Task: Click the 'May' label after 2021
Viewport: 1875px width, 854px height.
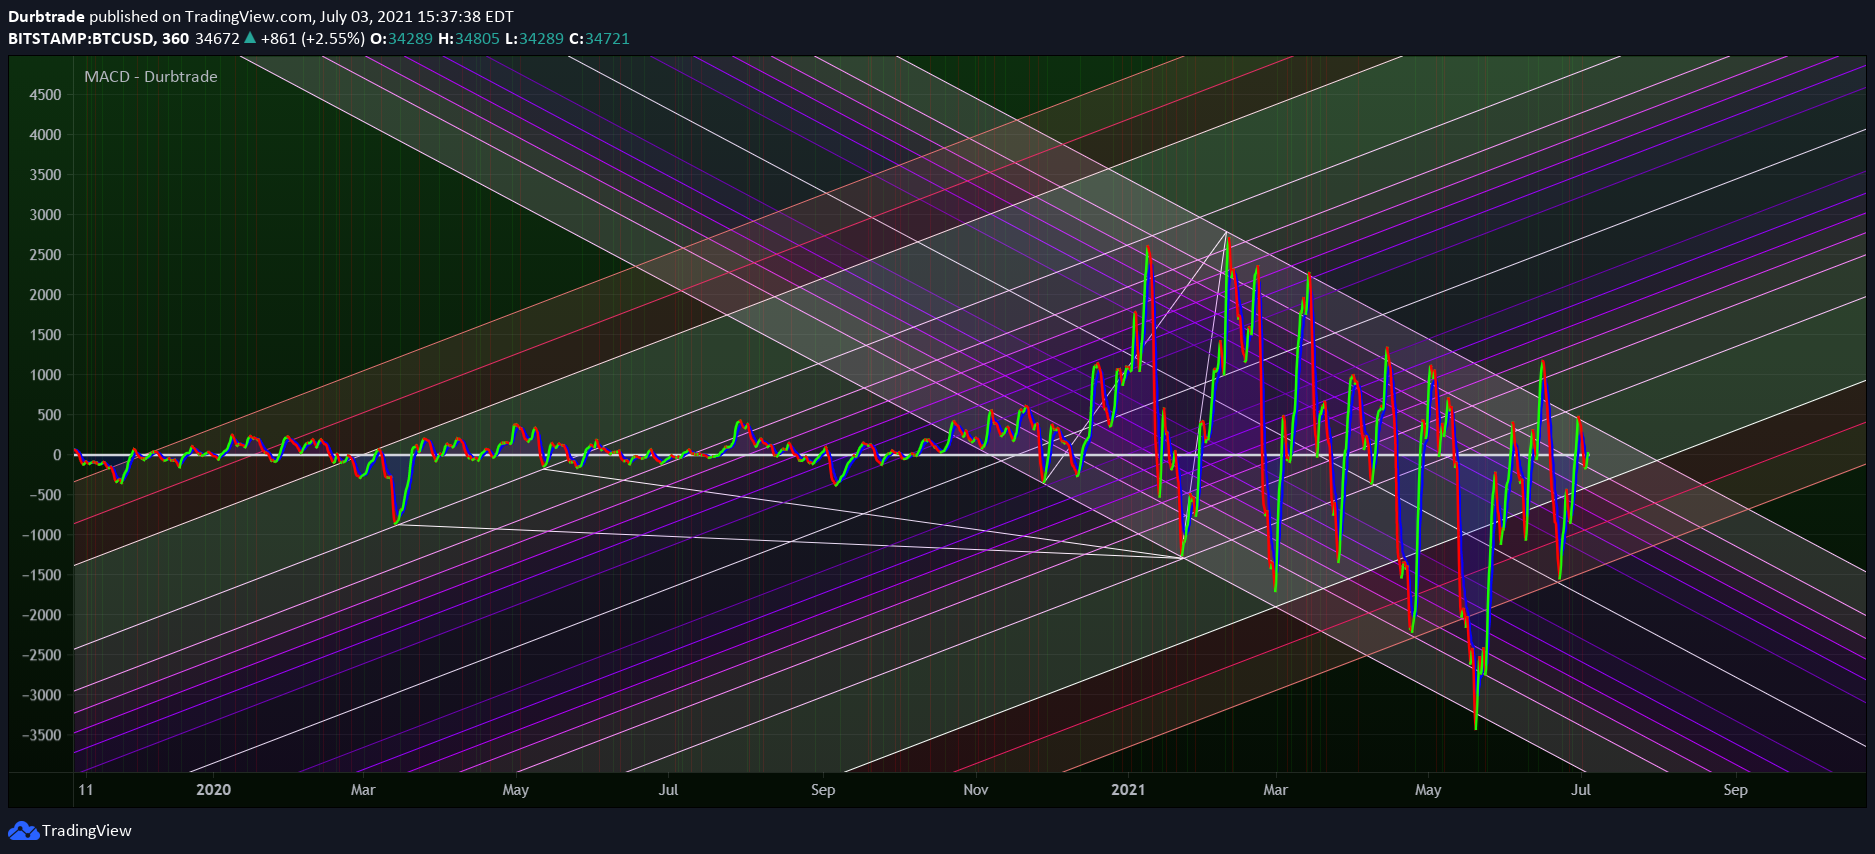Action: [x=1428, y=790]
